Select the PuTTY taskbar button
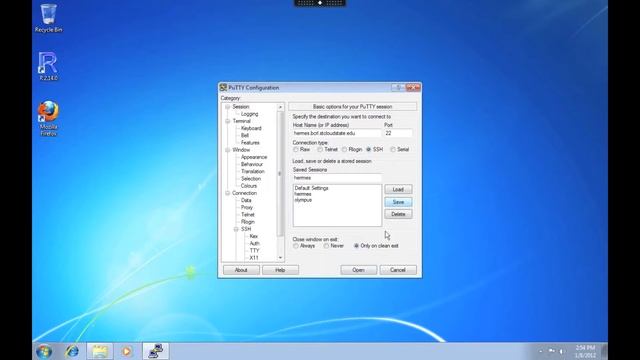Viewport: 640px width, 360px height. pyautogui.click(x=156, y=351)
